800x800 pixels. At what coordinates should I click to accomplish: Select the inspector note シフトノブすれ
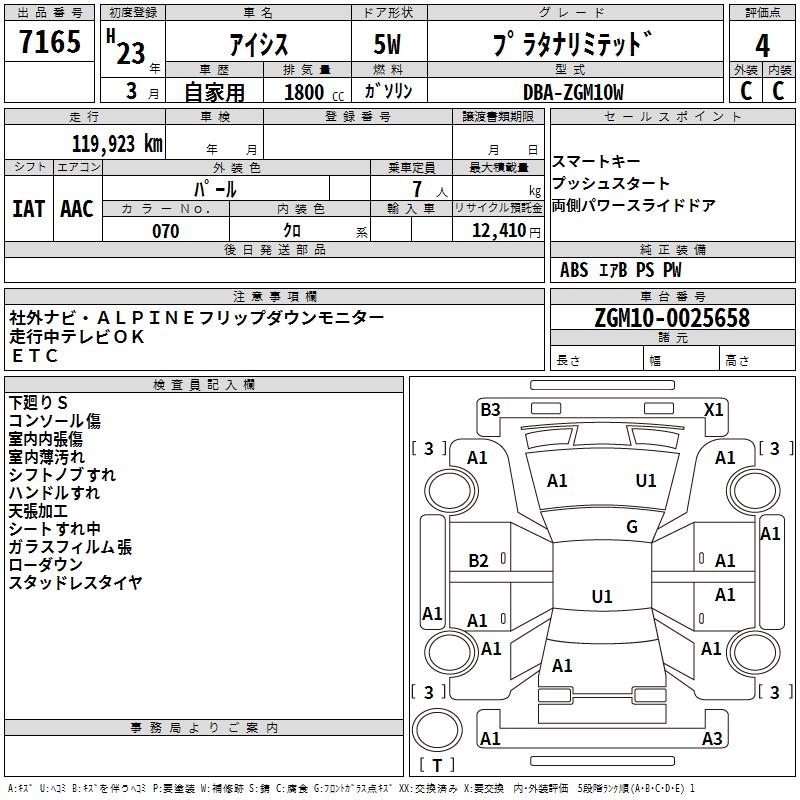[62, 474]
